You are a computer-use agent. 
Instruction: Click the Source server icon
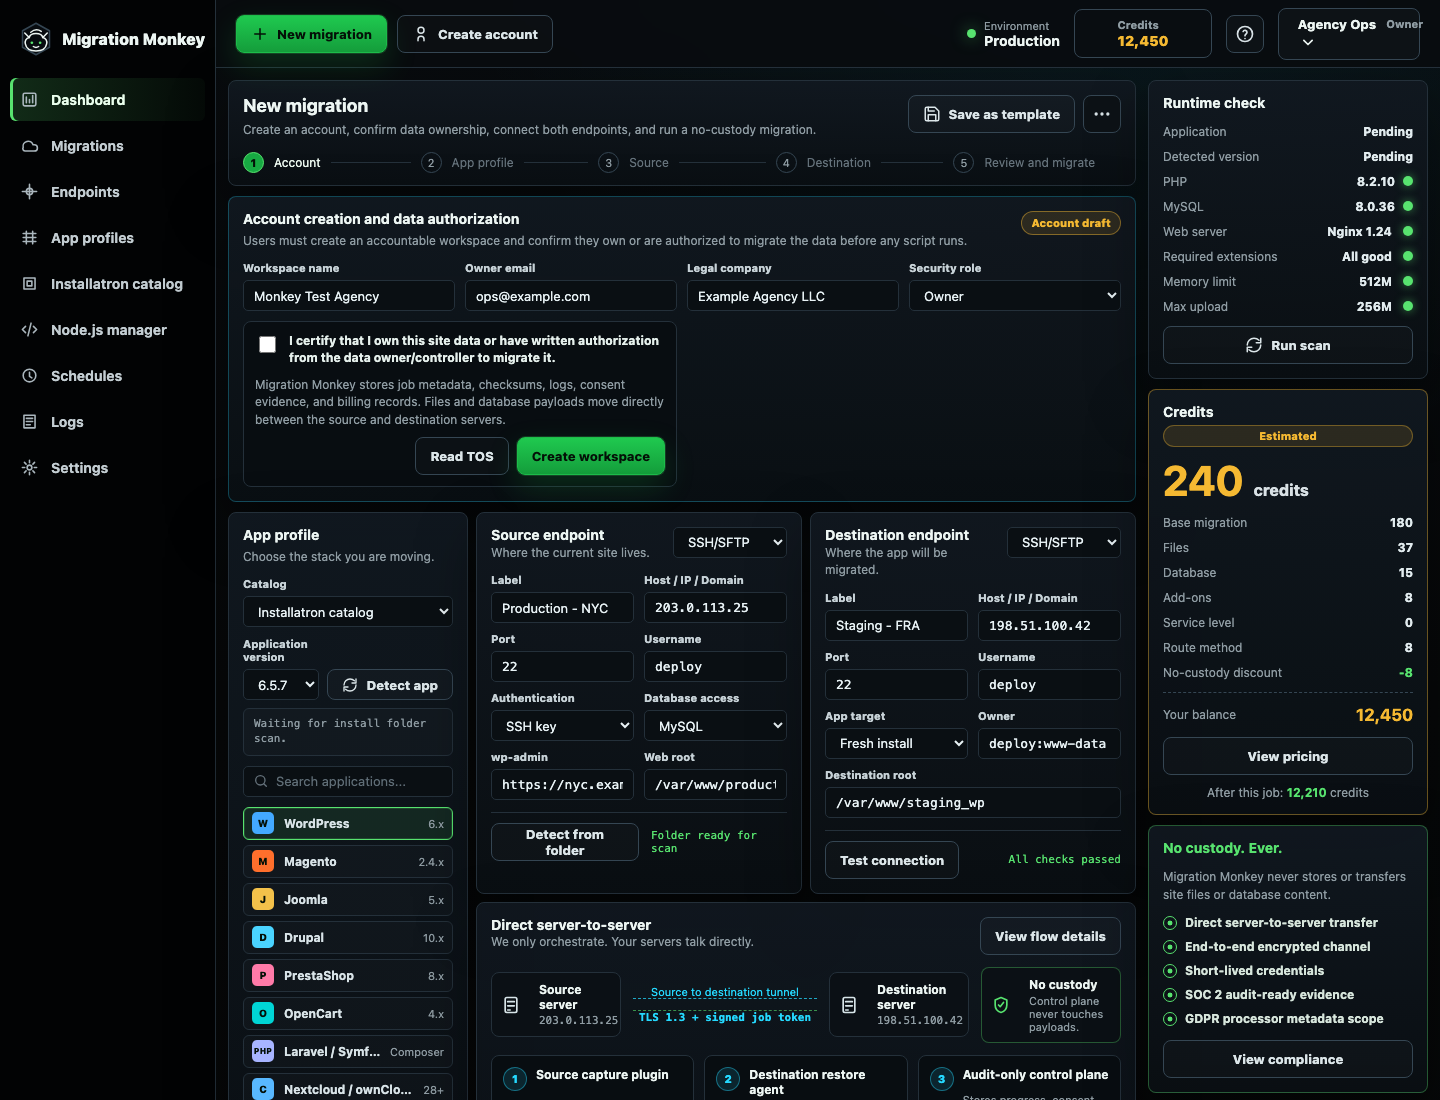511,1005
